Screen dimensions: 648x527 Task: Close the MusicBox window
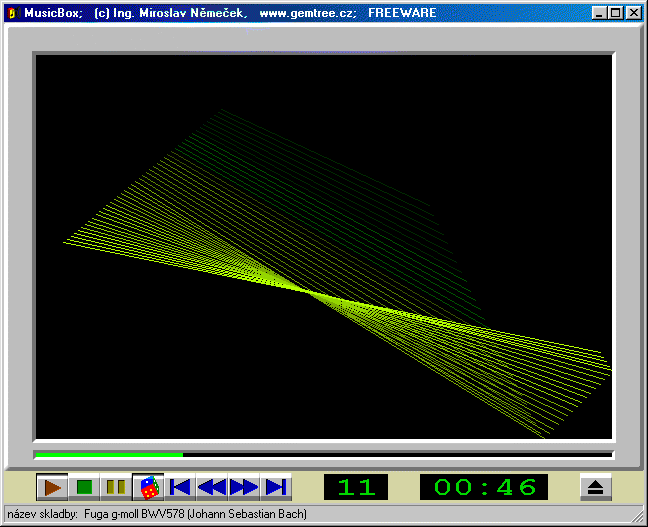pos(633,13)
